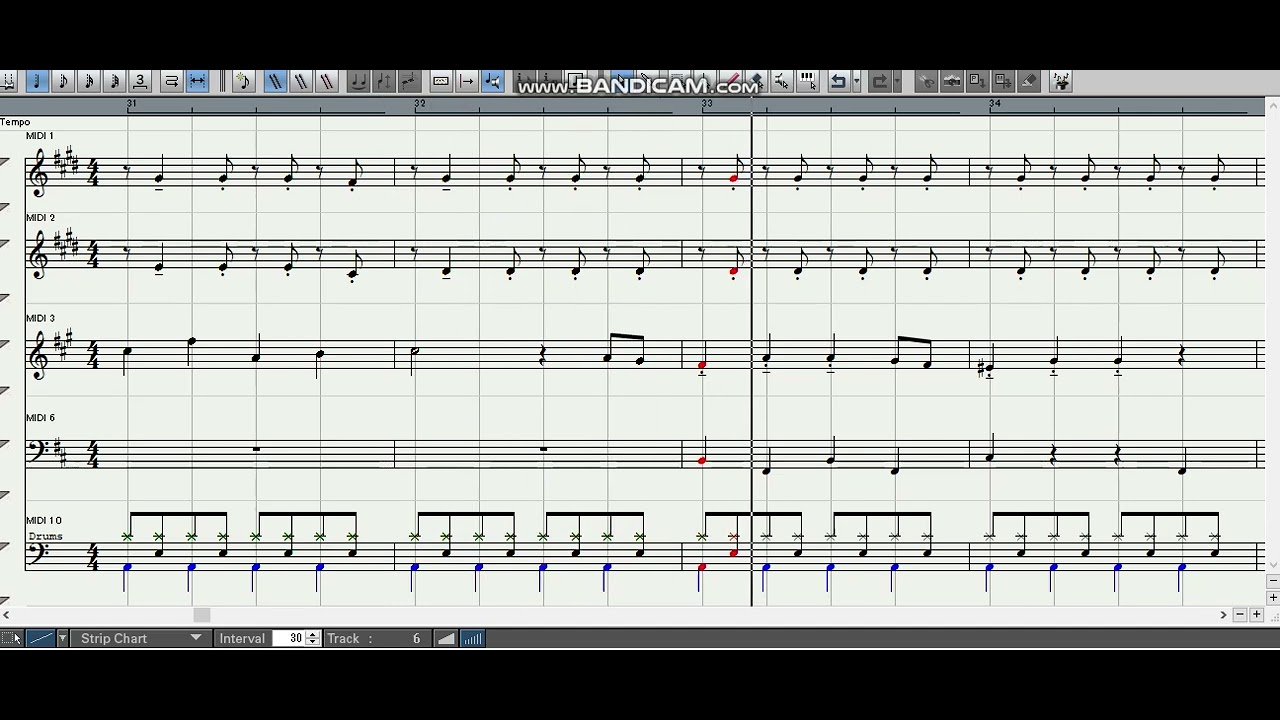1280x720 pixels.
Task: Click the eraser with pointer tool
Action: [x=756, y=81]
